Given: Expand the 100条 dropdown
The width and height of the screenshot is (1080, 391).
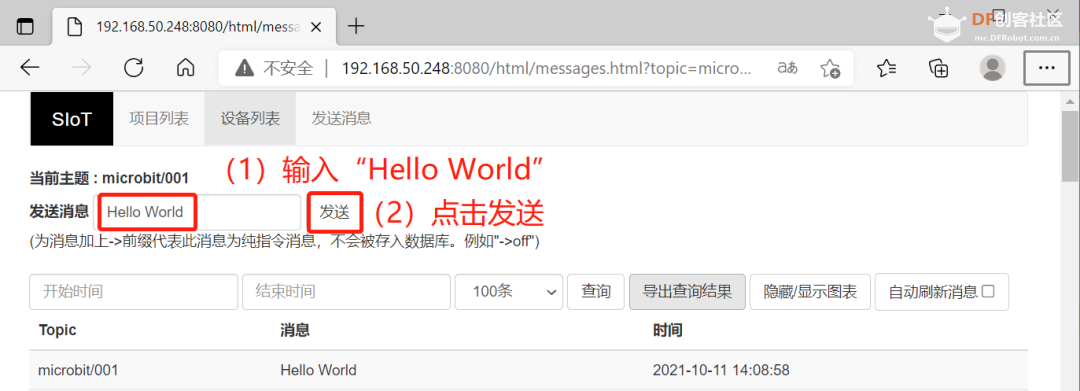Looking at the screenshot, I should pos(509,291).
